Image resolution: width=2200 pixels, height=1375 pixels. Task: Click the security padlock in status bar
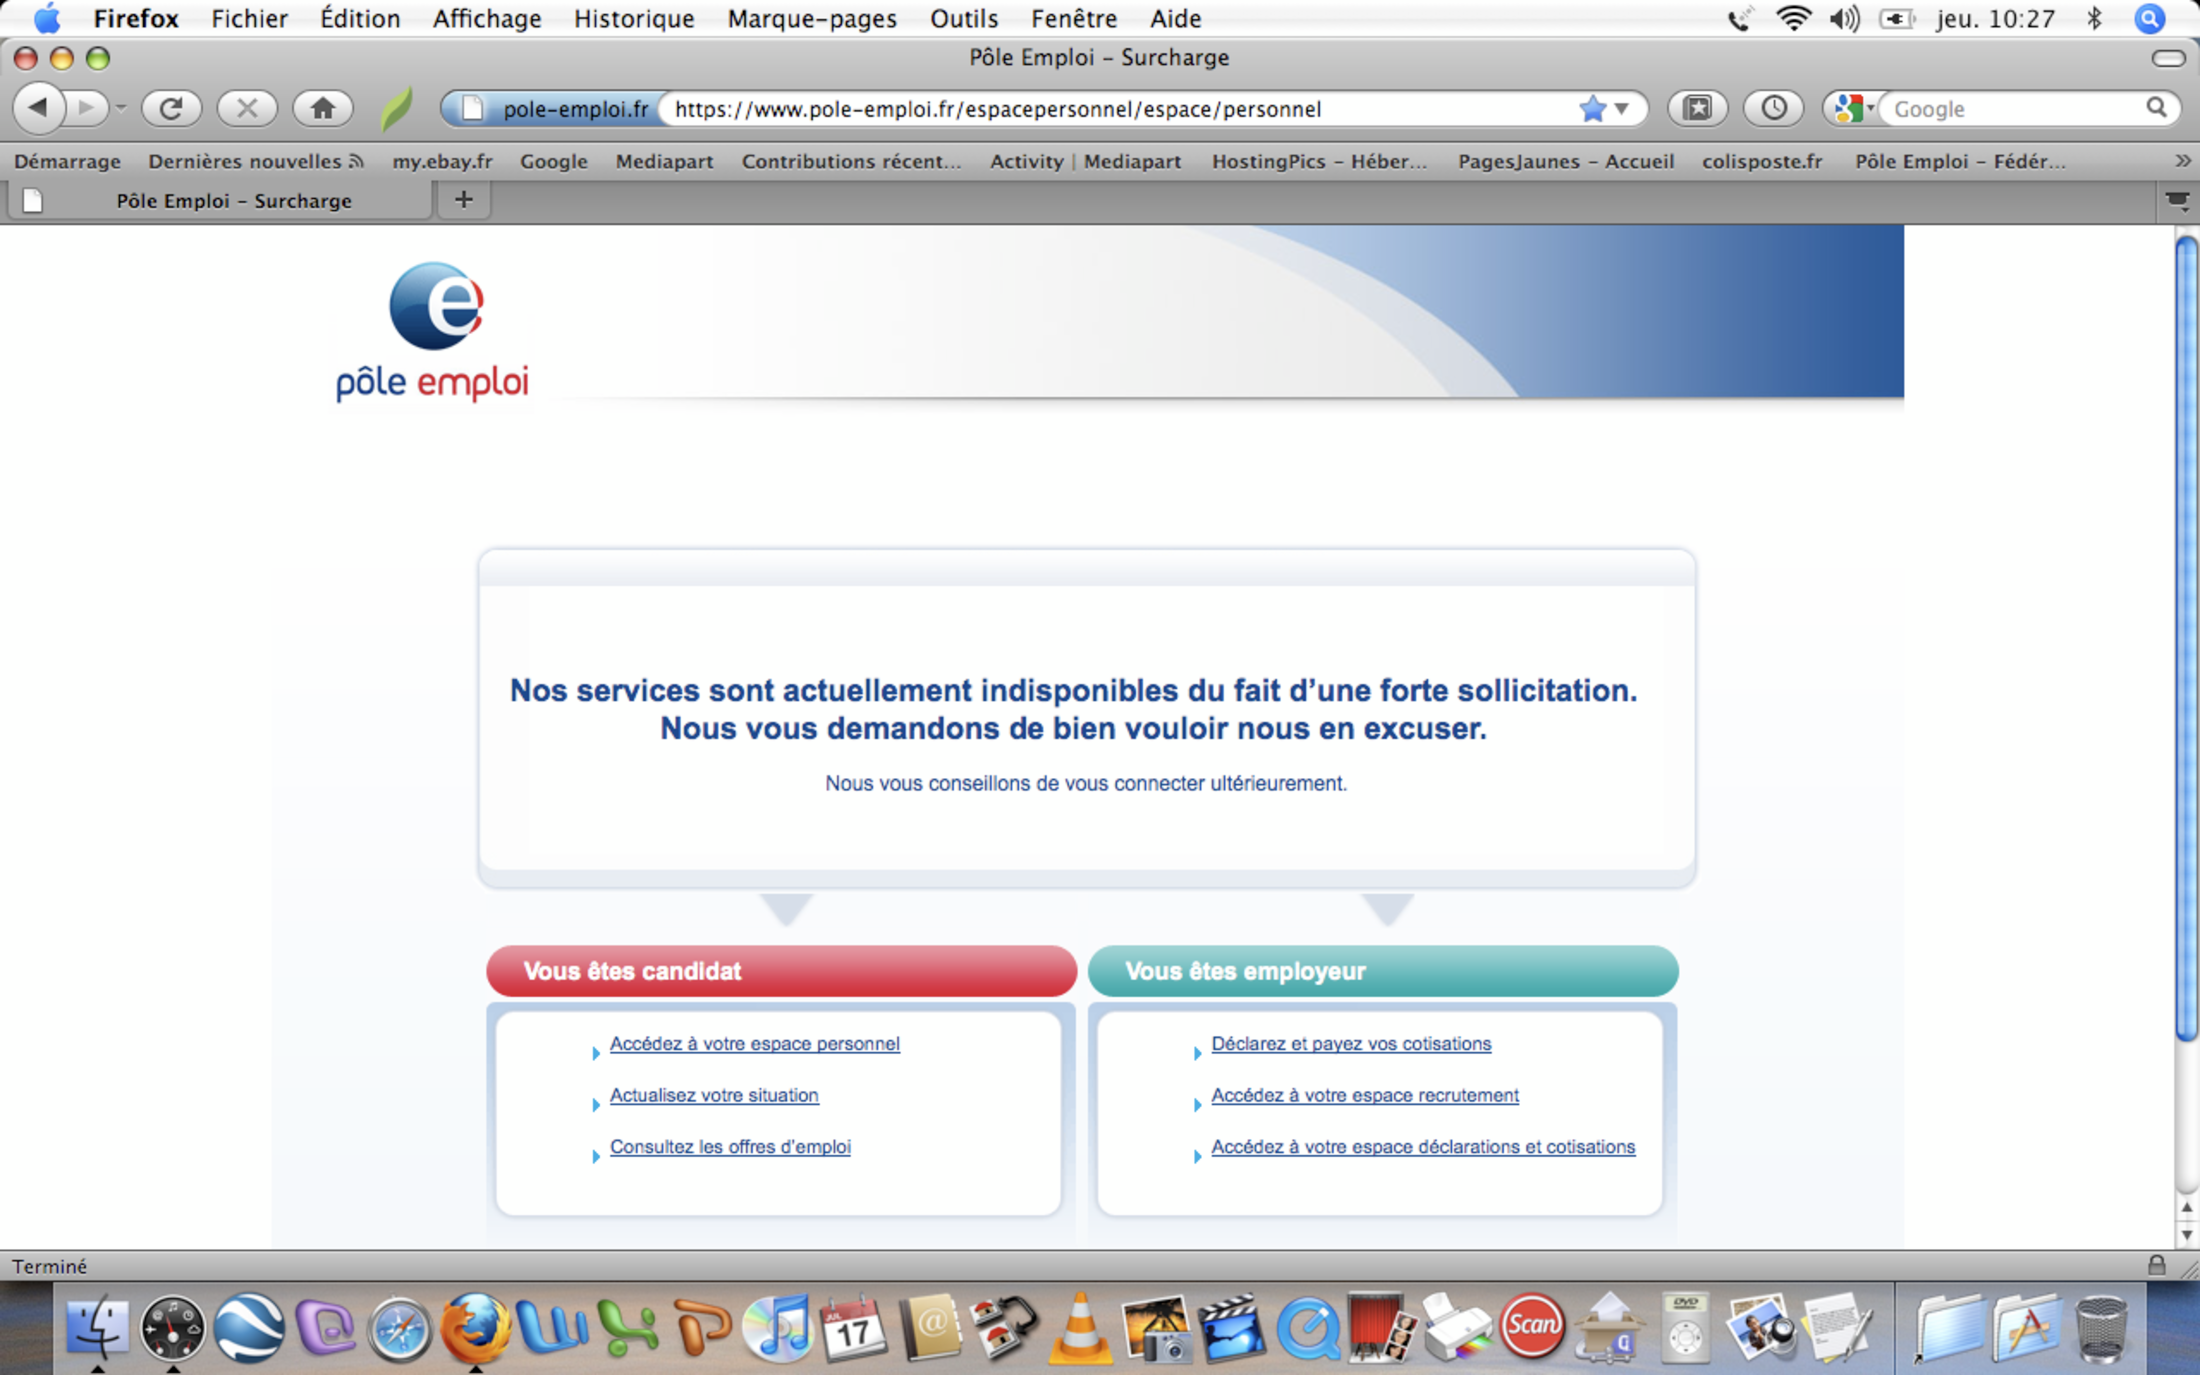click(2156, 1265)
